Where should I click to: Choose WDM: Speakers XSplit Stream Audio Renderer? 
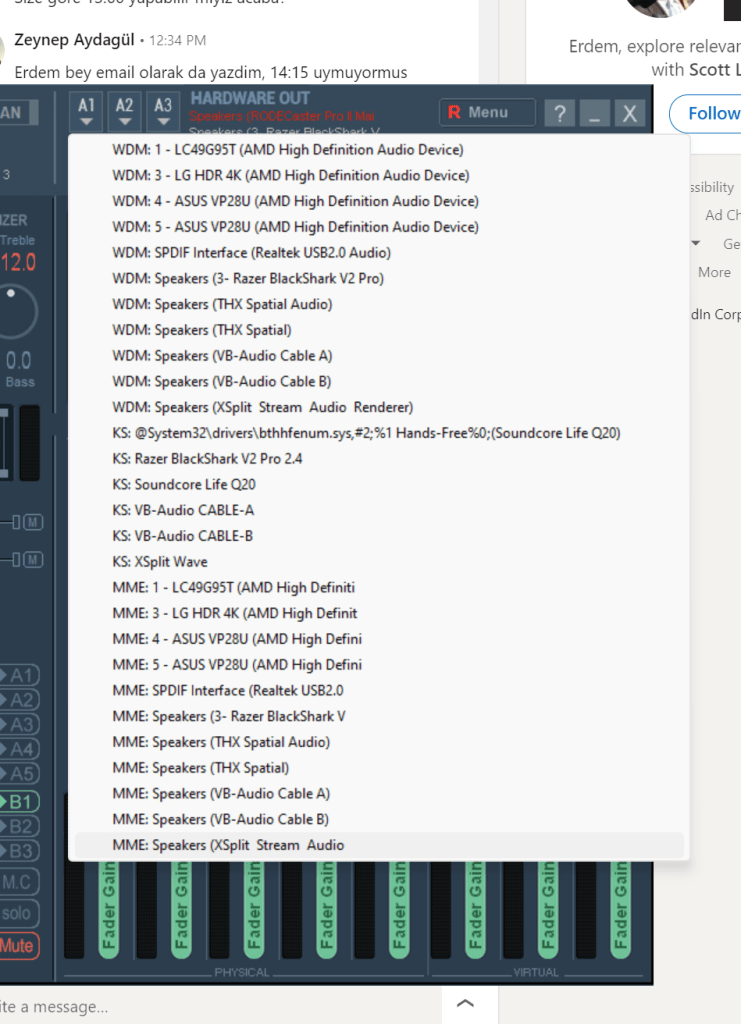[x=379, y=408]
